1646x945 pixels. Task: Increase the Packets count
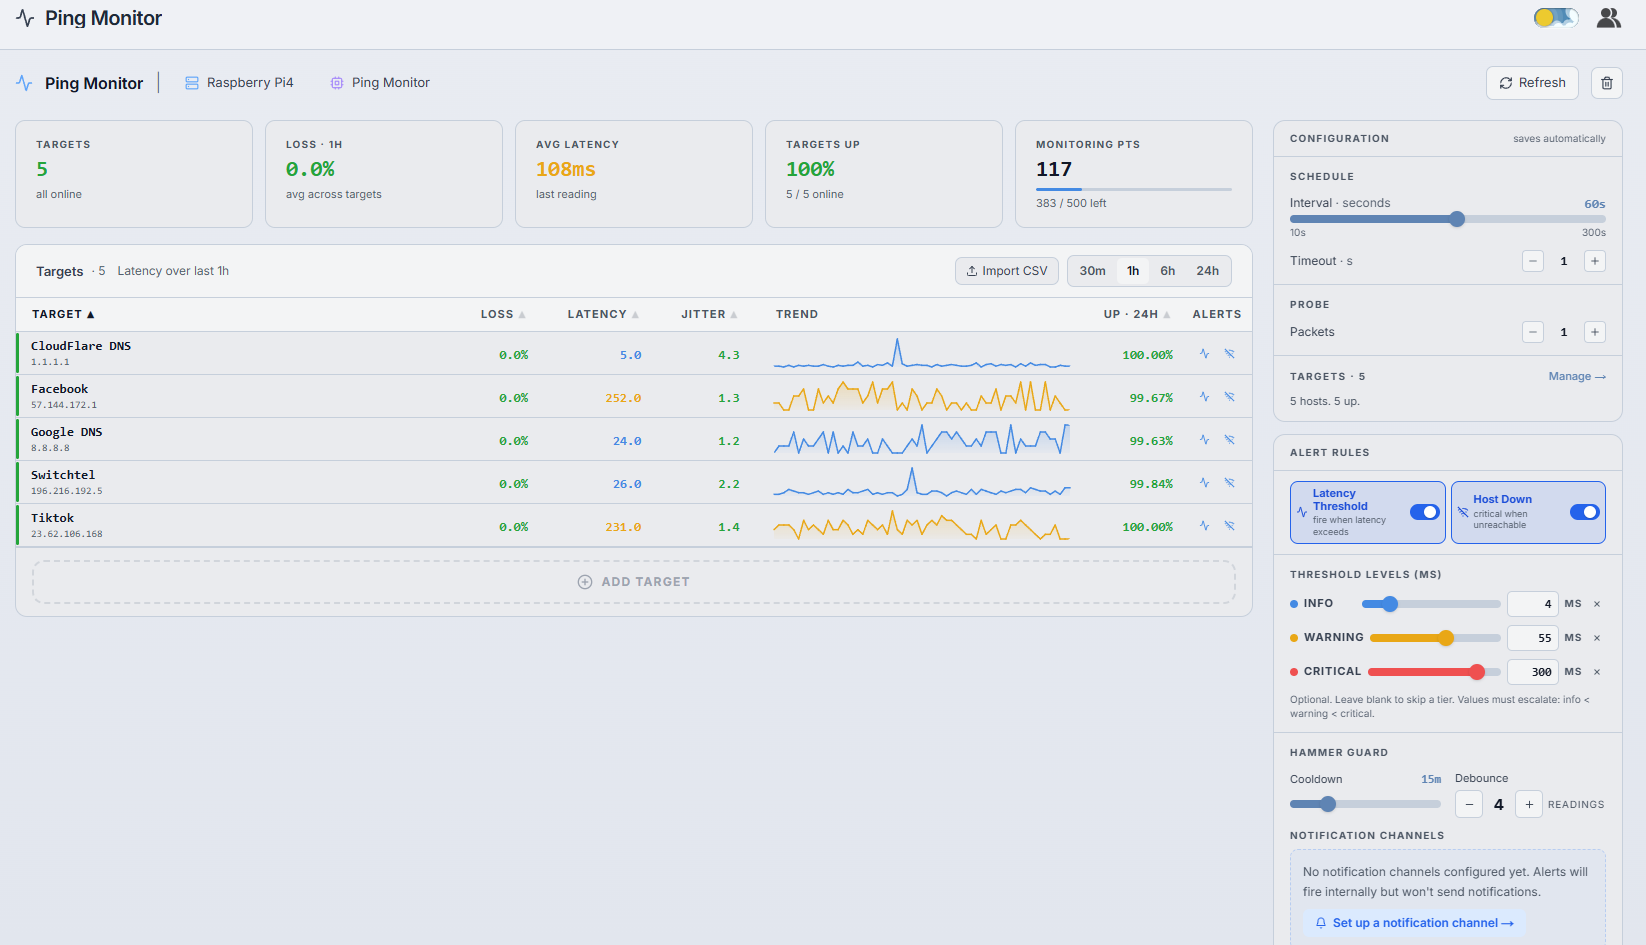pos(1595,332)
